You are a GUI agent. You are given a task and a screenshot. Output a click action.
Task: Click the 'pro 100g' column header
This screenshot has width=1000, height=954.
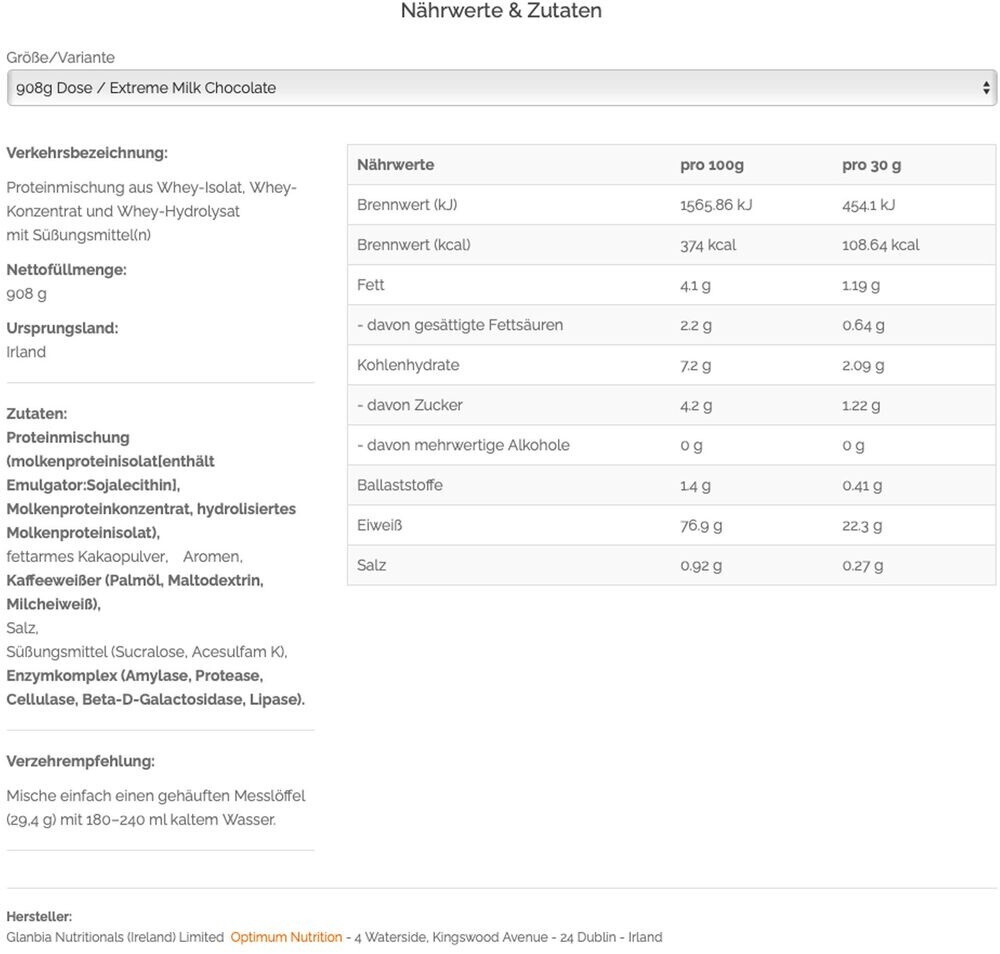click(712, 165)
